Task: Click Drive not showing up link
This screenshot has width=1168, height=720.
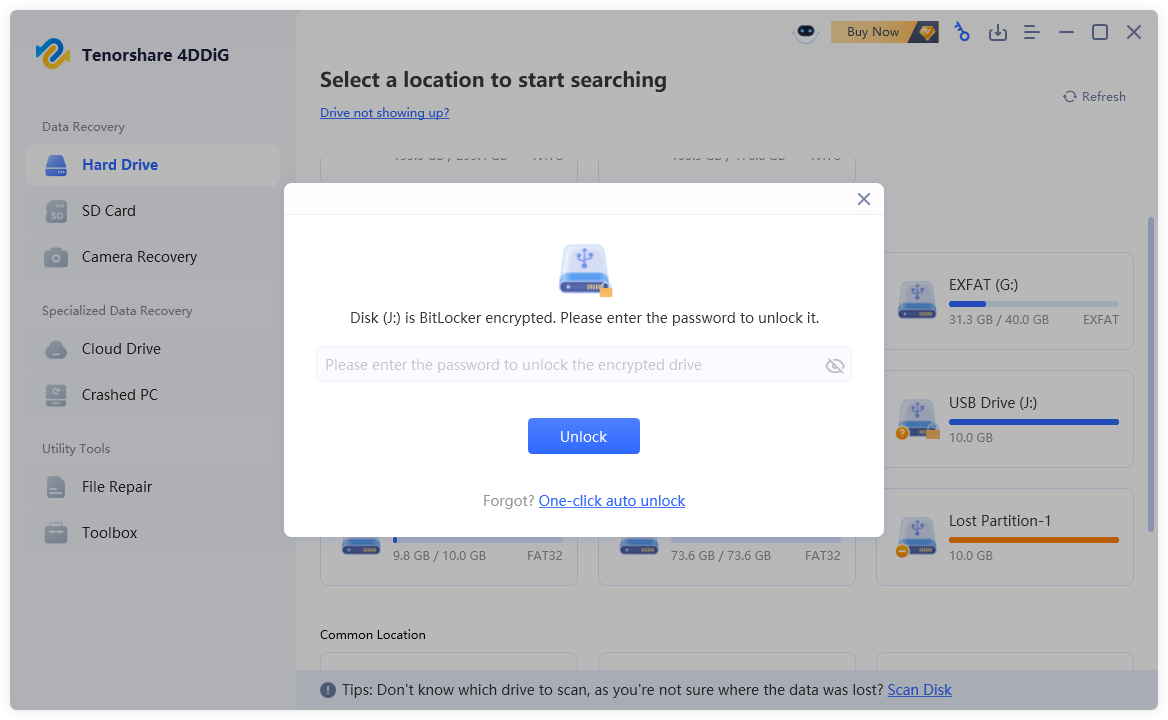Action: click(384, 113)
